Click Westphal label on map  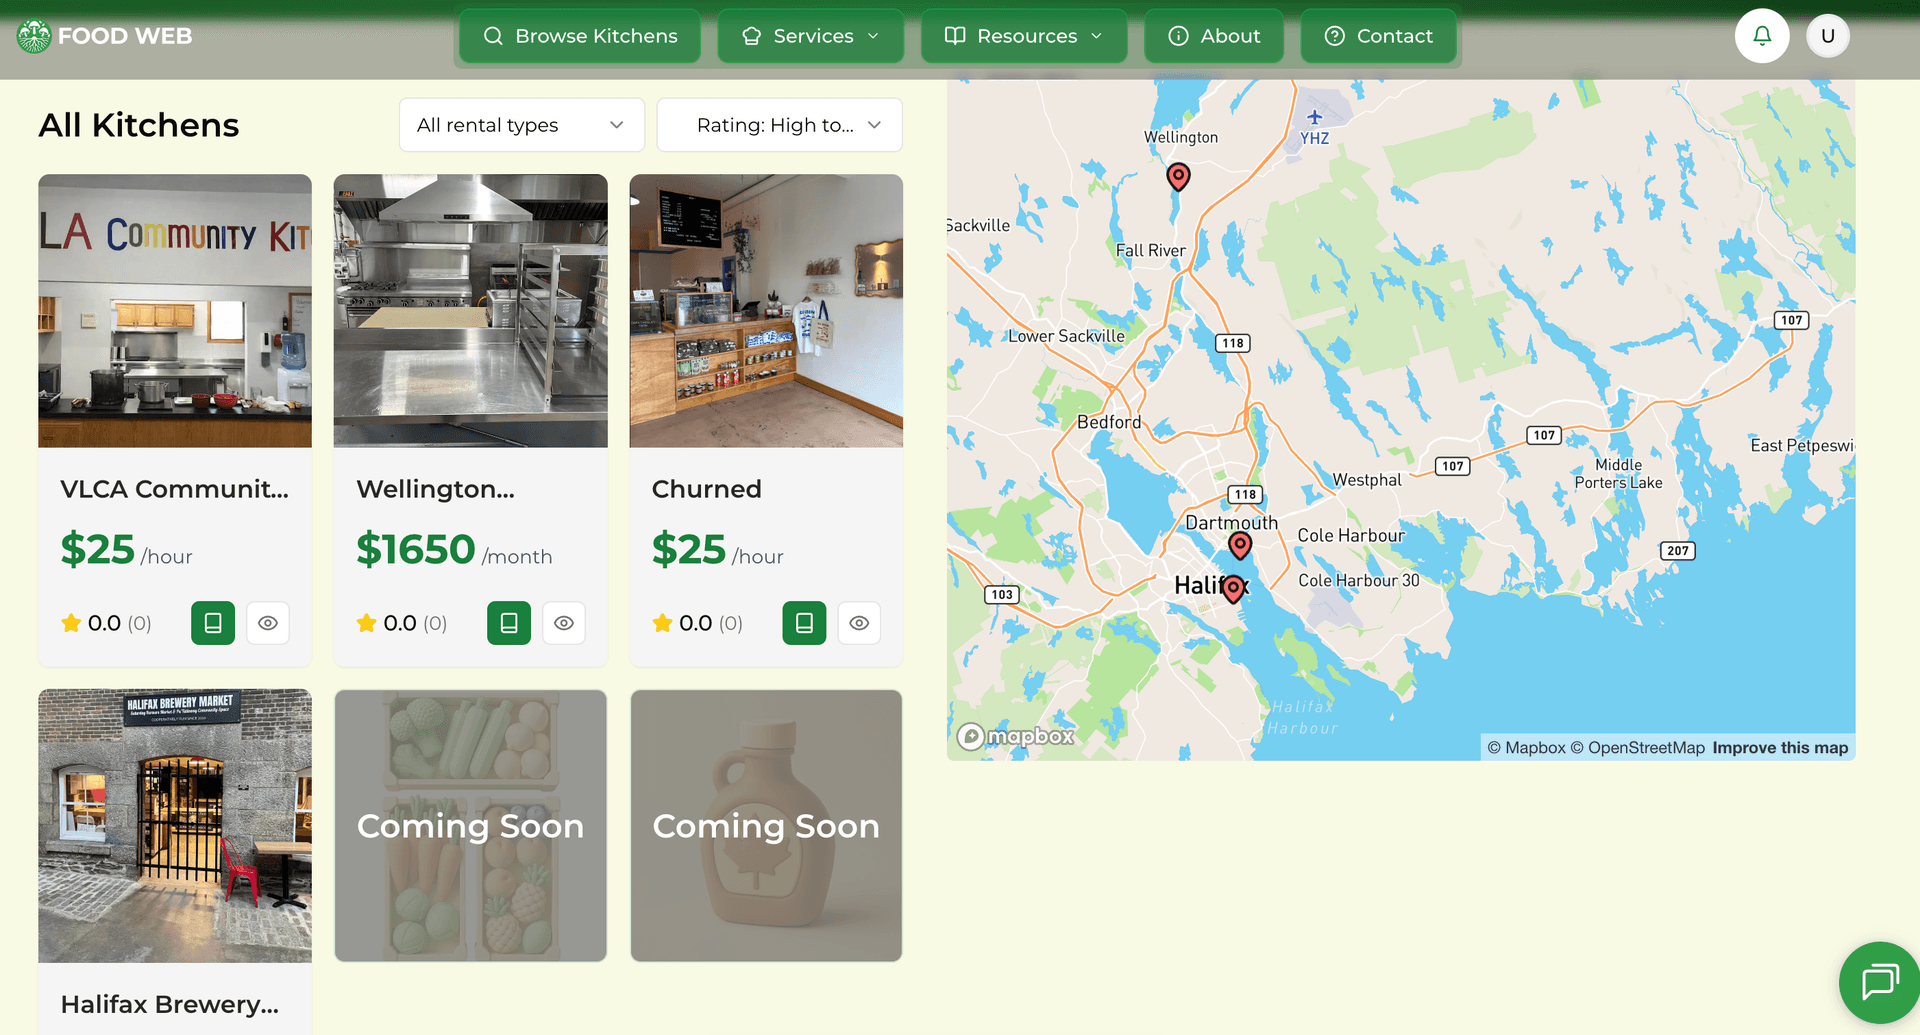pyautogui.click(x=1367, y=480)
